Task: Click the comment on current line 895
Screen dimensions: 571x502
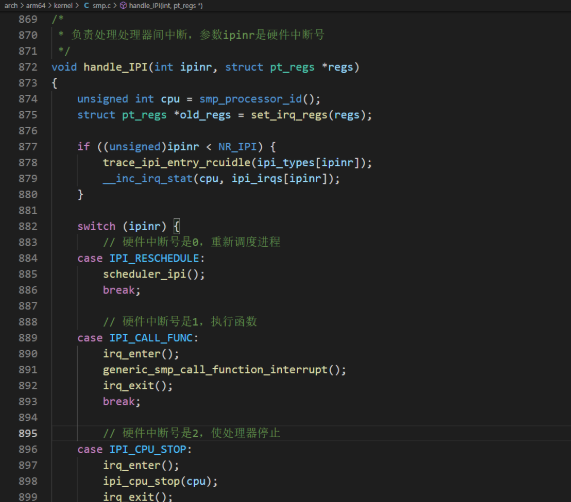Action: tap(192, 433)
